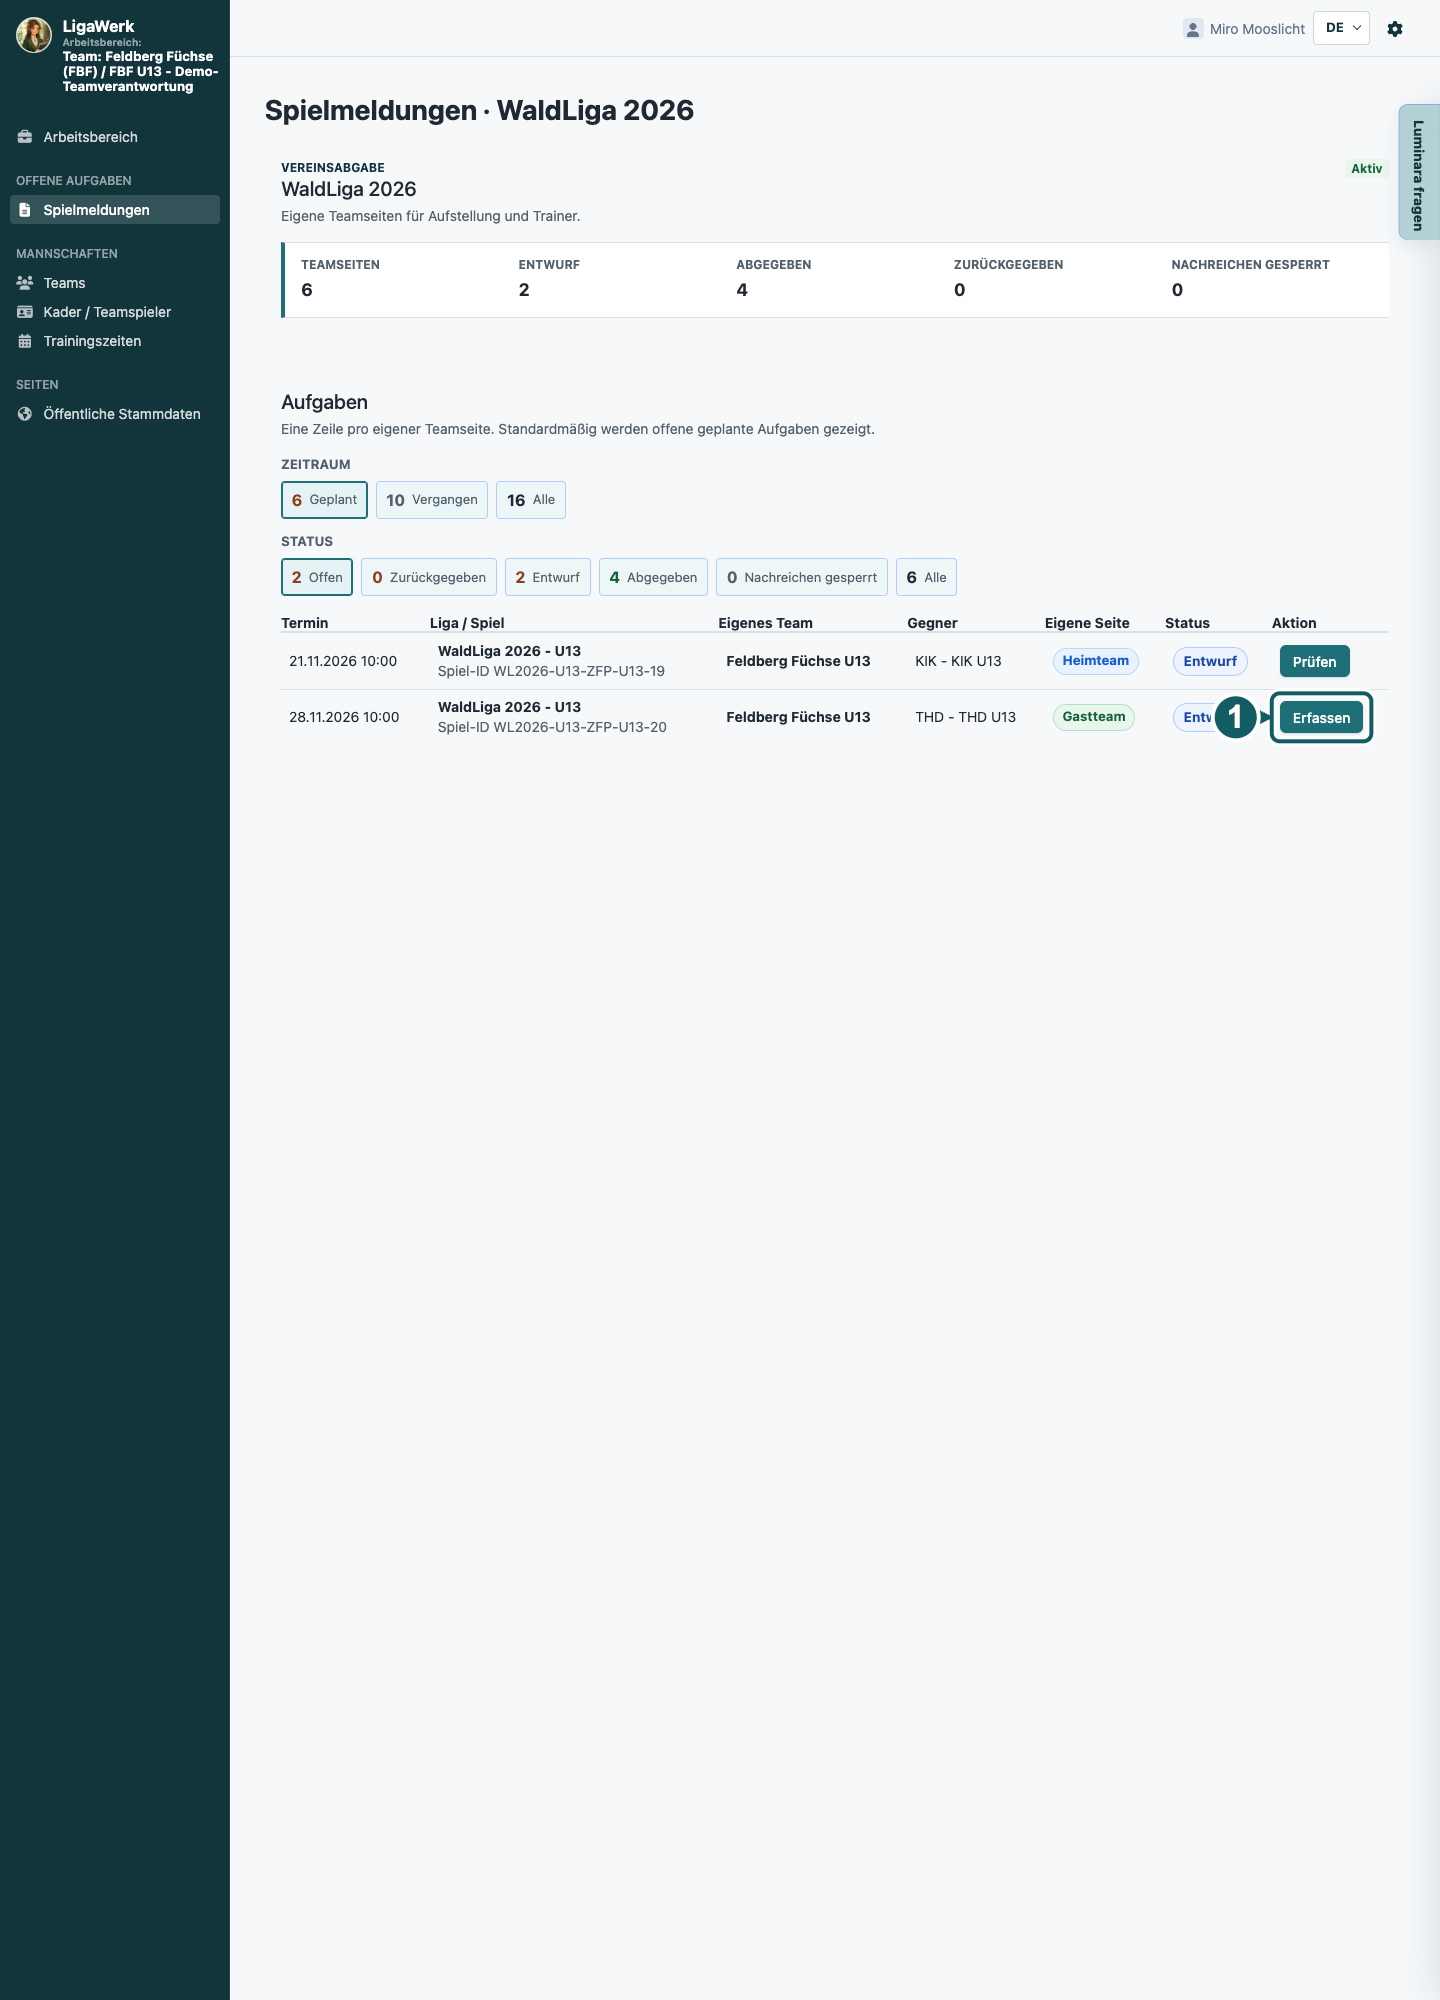Screen dimensions: 1440x2000
Task: Open the DE language dropdown
Action: (1341, 28)
